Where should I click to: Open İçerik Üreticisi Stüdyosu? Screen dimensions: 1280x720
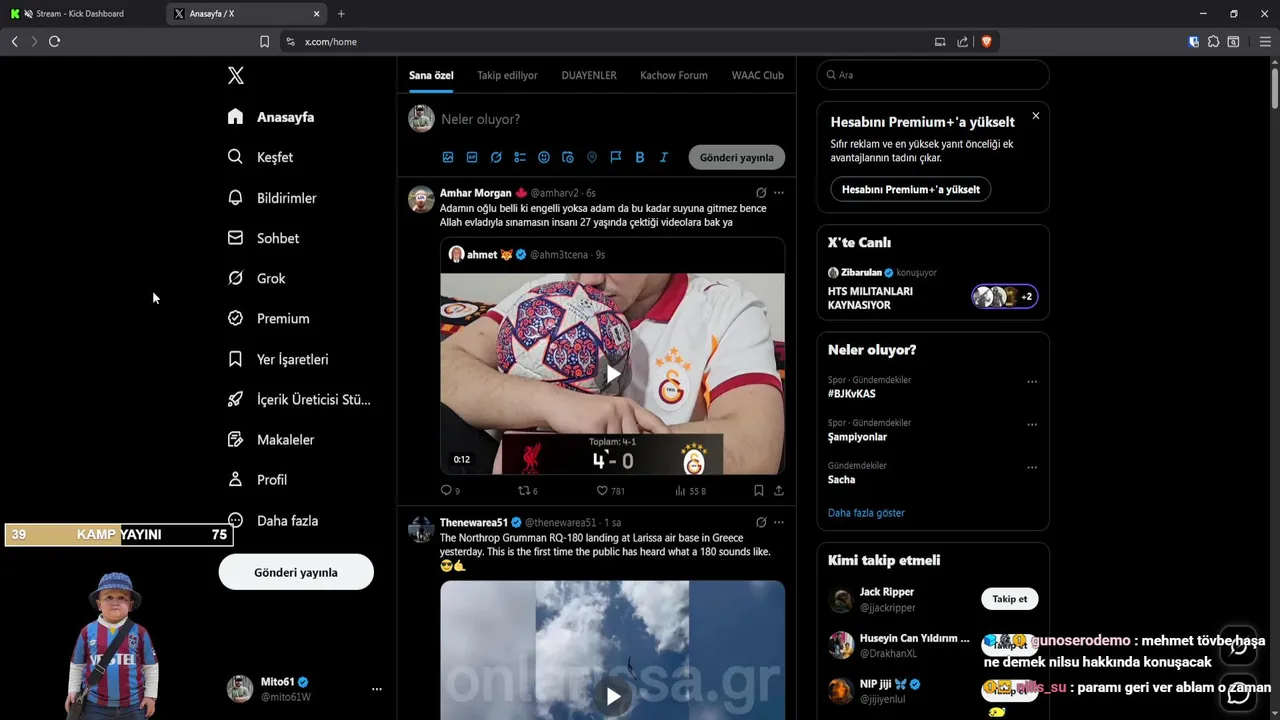[299, 399]
